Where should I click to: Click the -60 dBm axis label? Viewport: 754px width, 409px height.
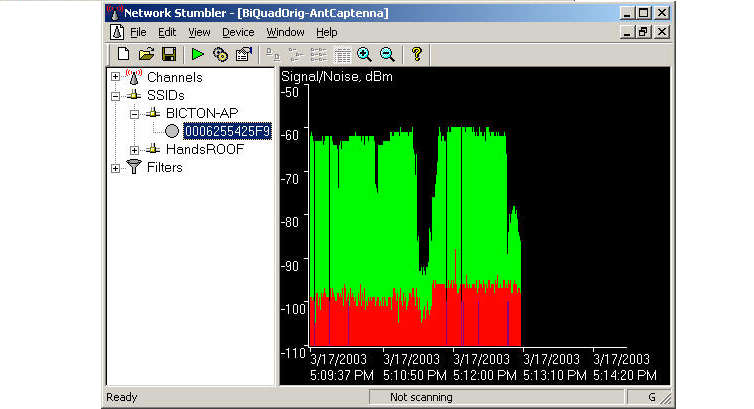coord(290,135)
